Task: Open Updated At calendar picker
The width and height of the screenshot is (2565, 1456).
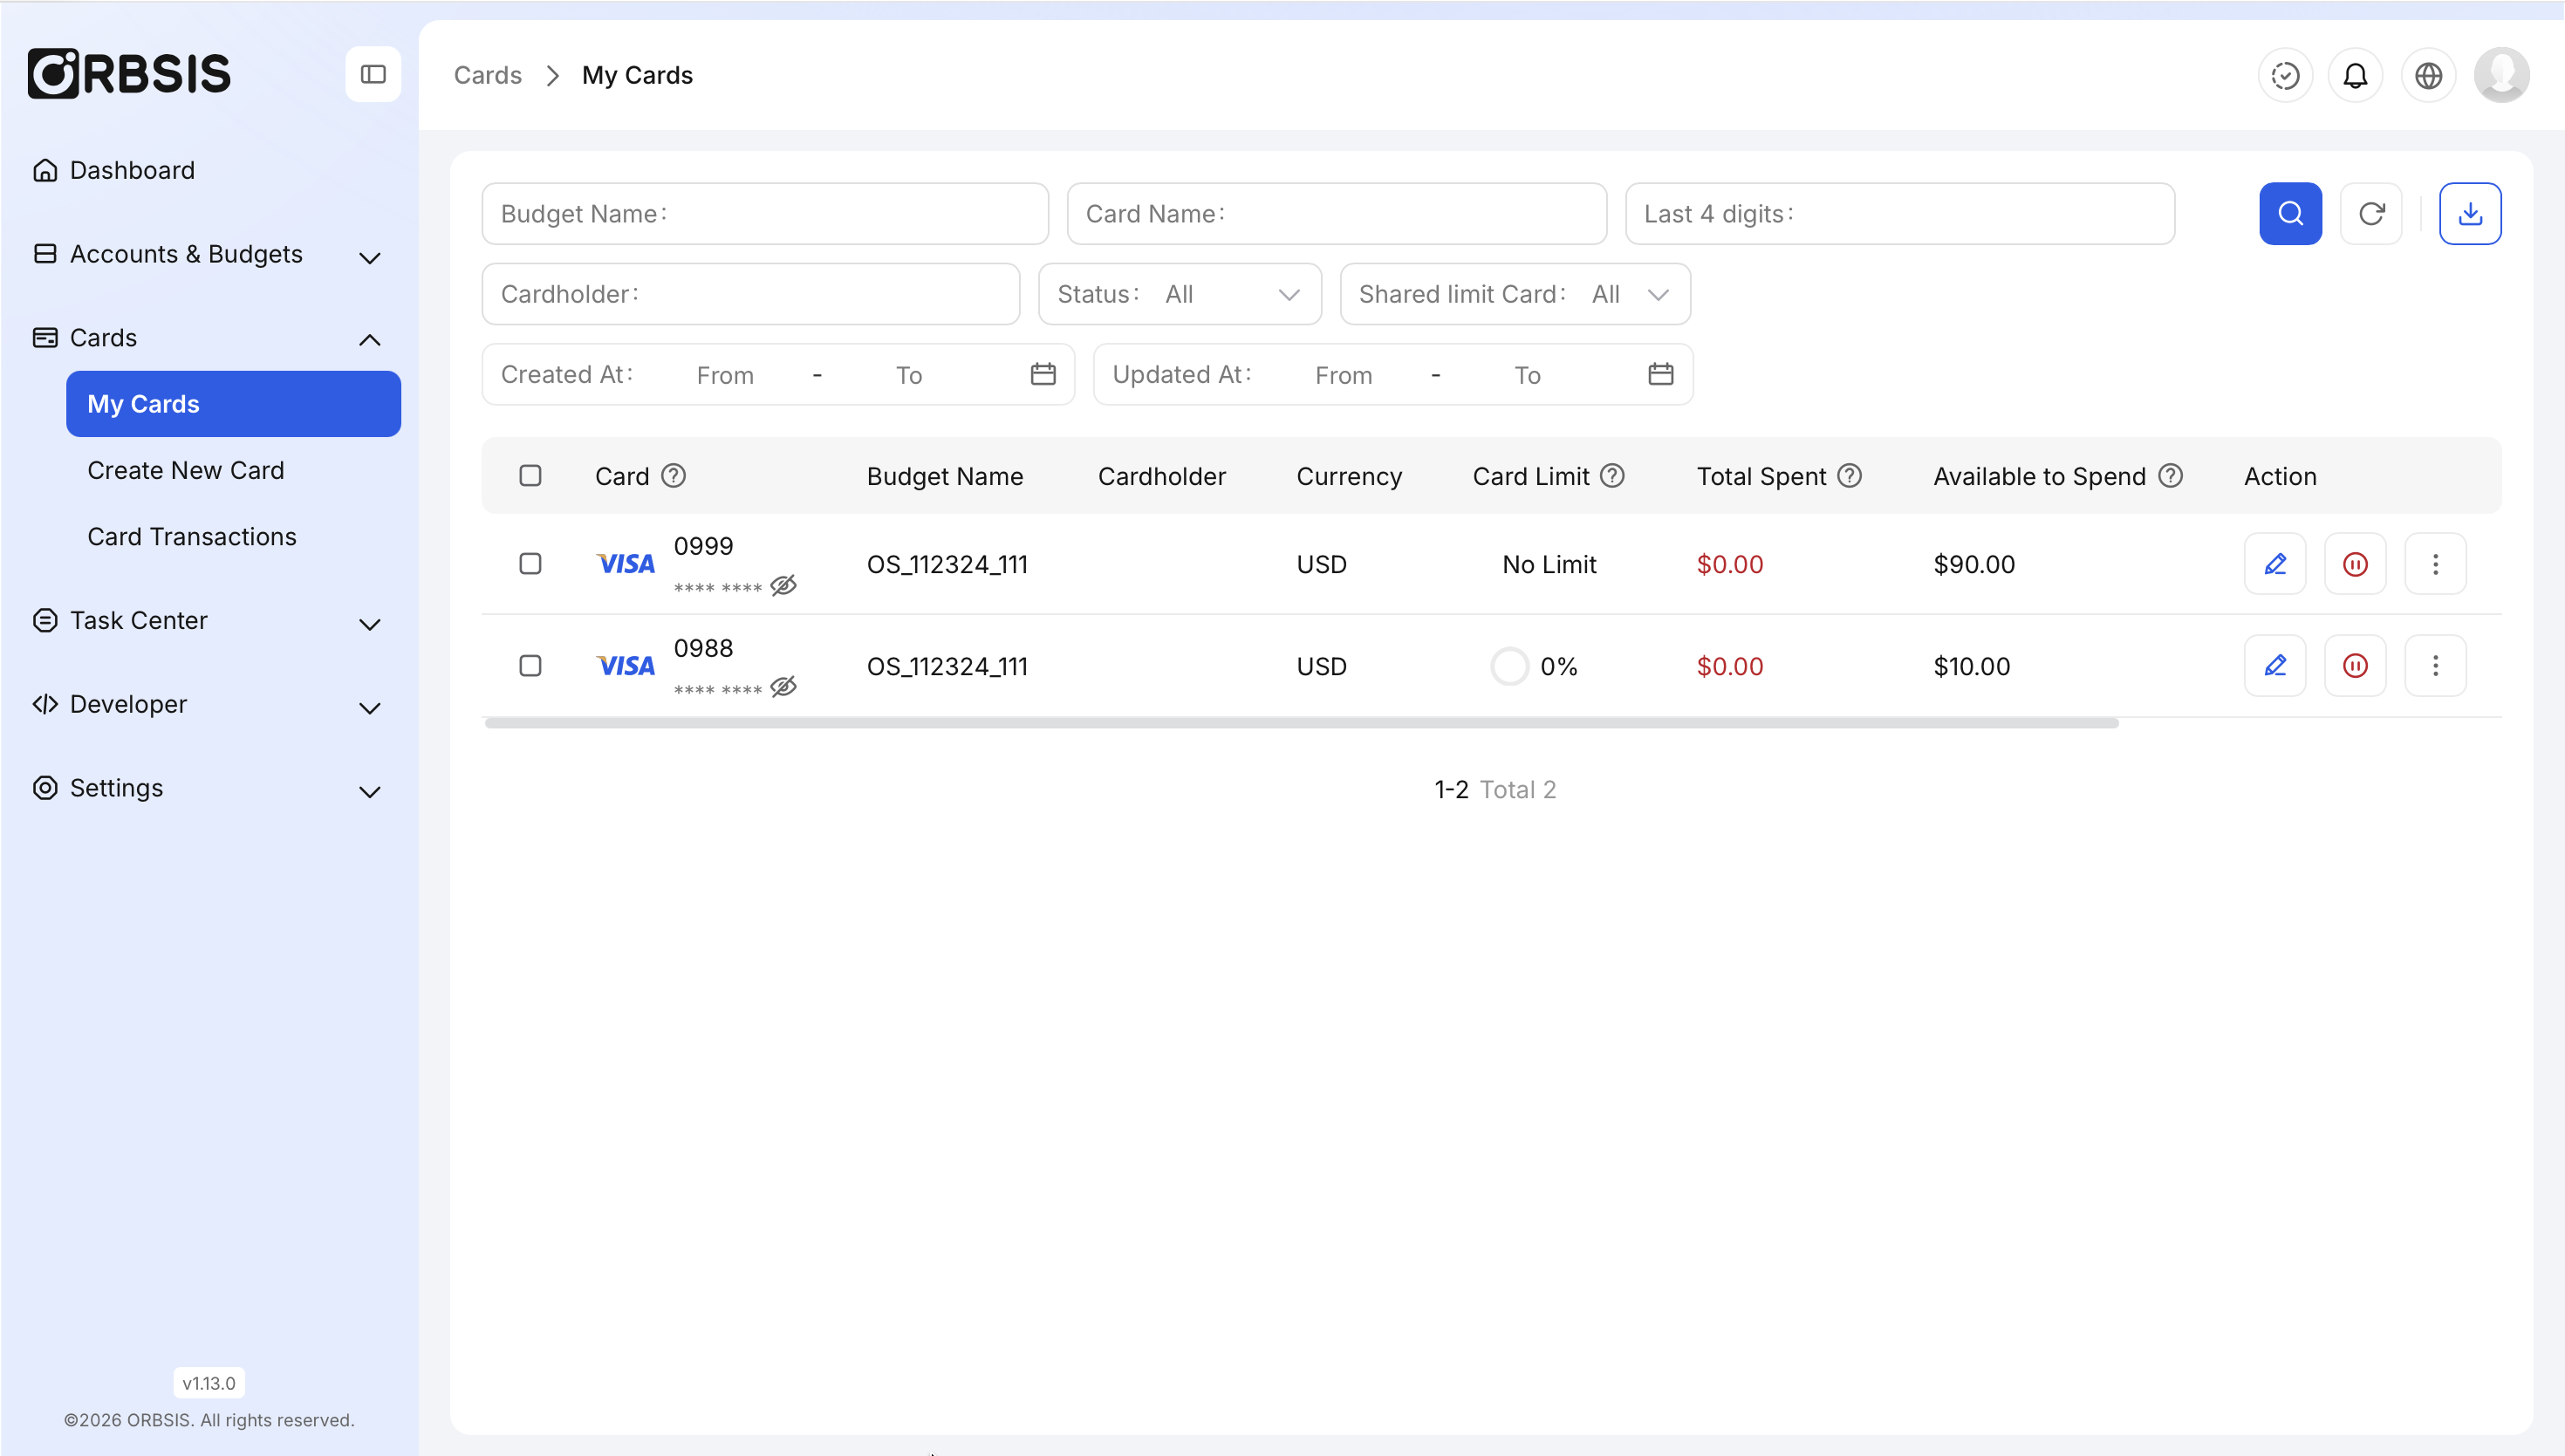Action: [x=1660, y=374]
